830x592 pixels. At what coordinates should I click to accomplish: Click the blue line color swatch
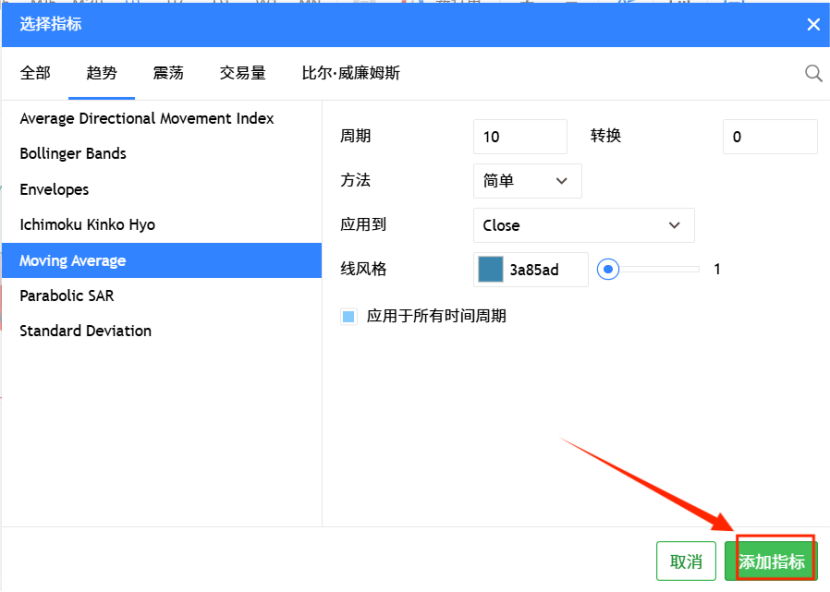(490, 270)
